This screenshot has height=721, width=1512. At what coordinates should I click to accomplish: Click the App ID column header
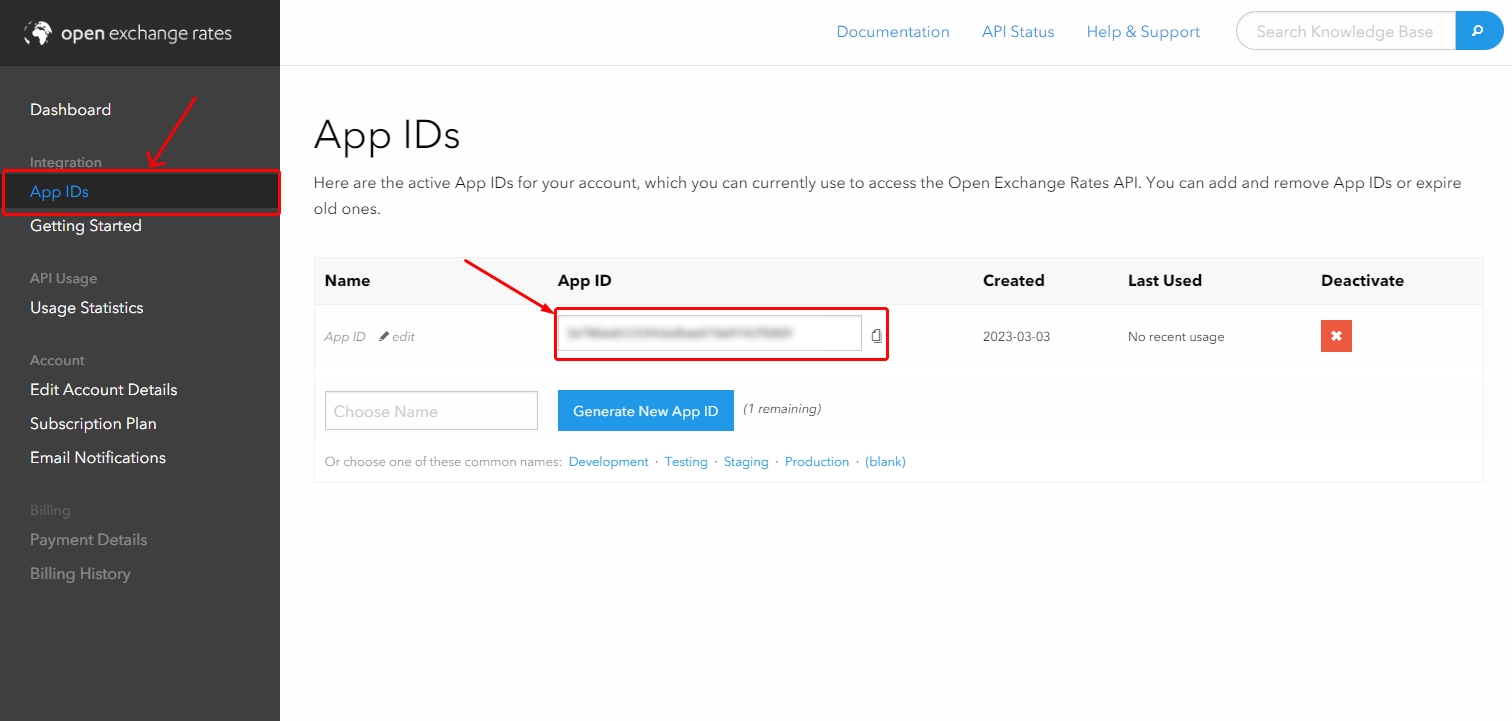click(585, 281)
